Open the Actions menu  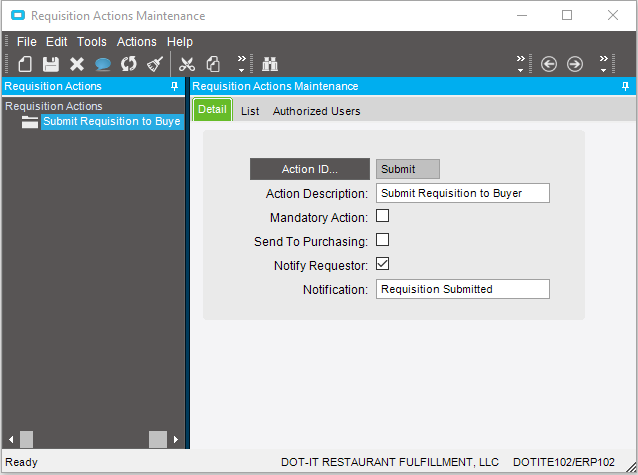tap(137, 42)
